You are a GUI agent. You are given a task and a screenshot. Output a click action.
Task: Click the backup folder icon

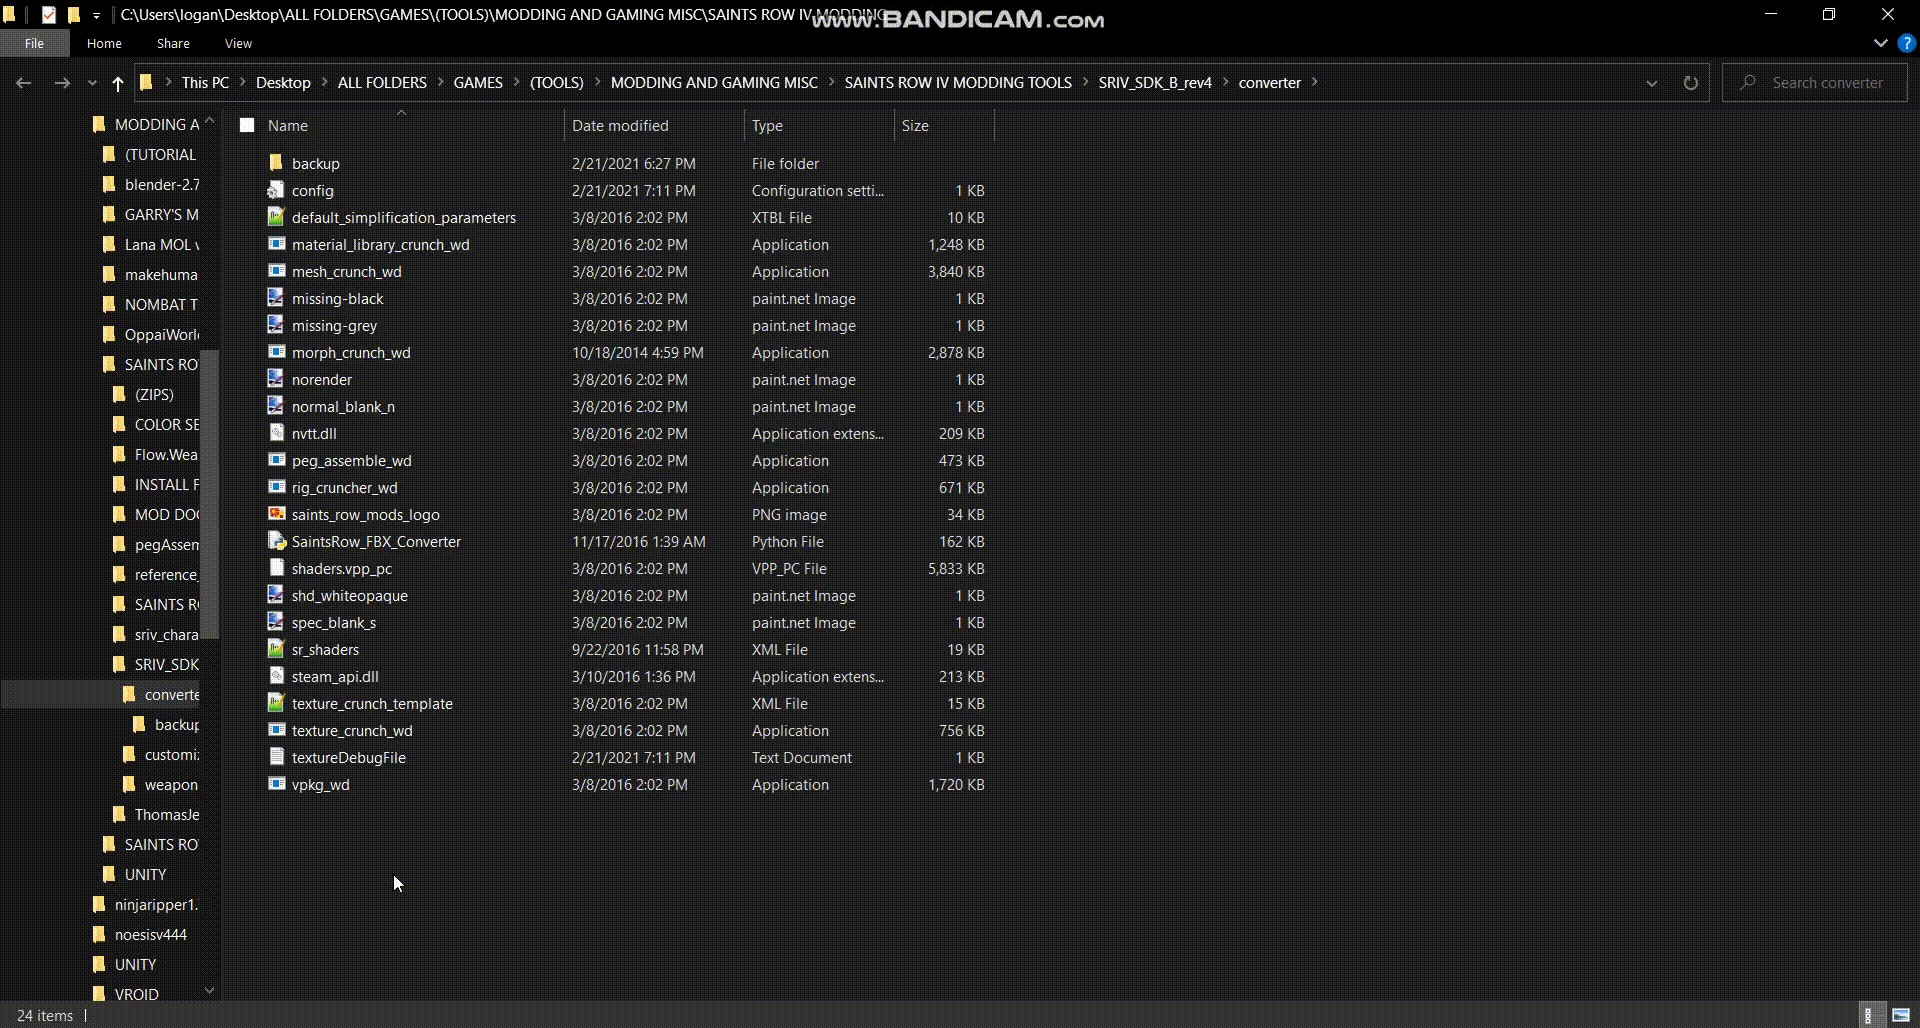tap(276, 163)
